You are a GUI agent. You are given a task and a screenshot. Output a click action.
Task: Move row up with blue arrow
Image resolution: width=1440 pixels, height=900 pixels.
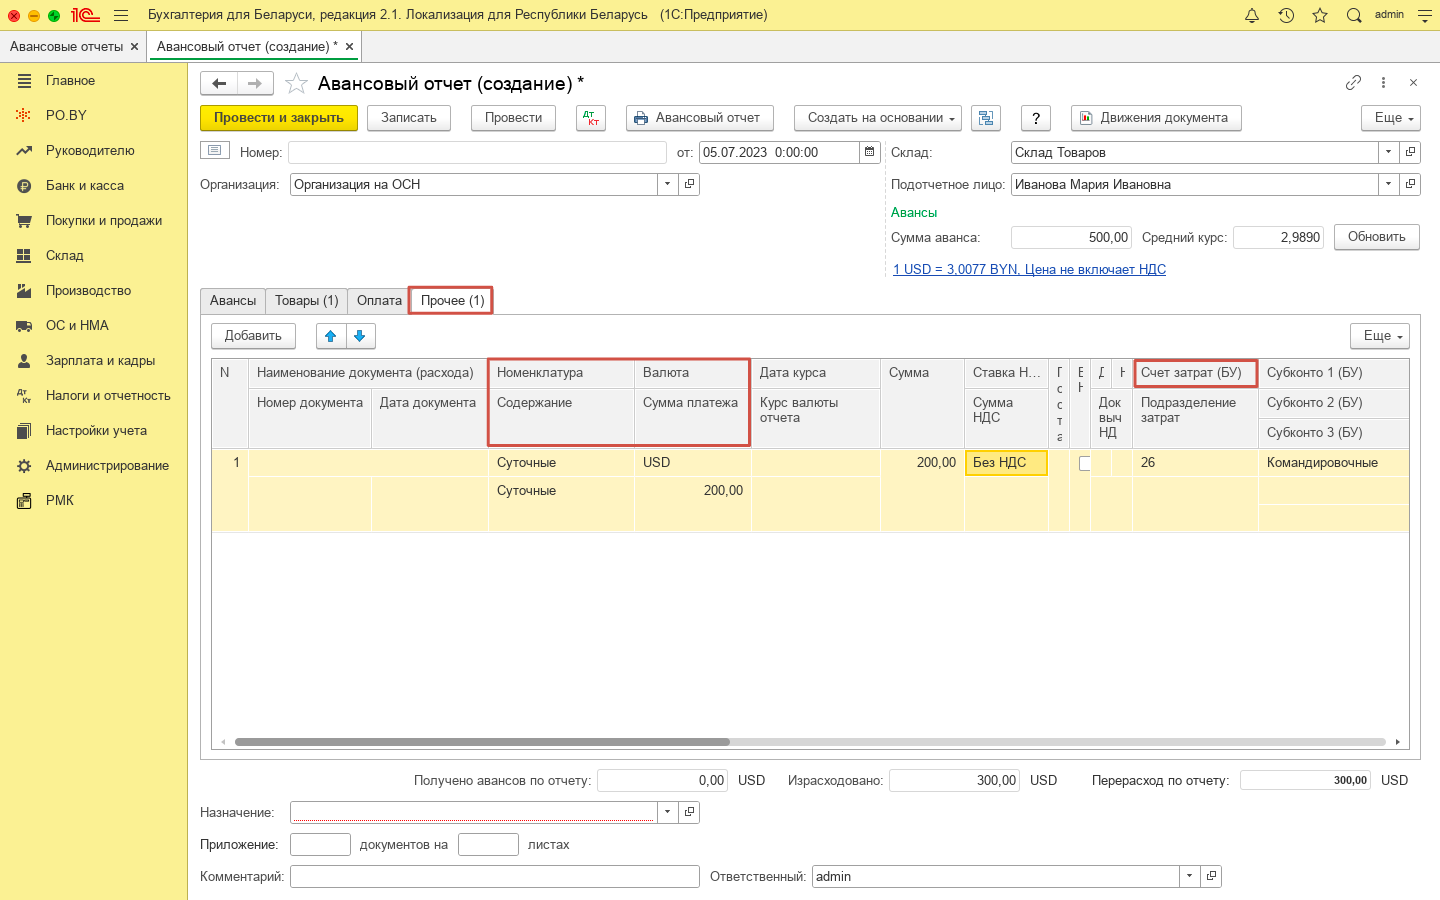point(331,336)
